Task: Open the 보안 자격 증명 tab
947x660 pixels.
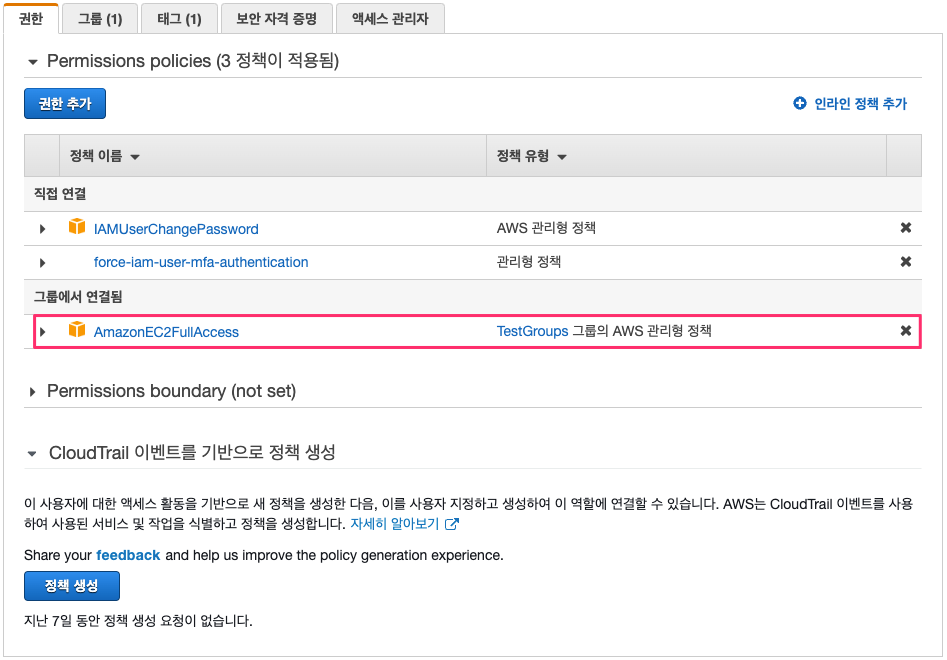Action: [x=277, y=19]
